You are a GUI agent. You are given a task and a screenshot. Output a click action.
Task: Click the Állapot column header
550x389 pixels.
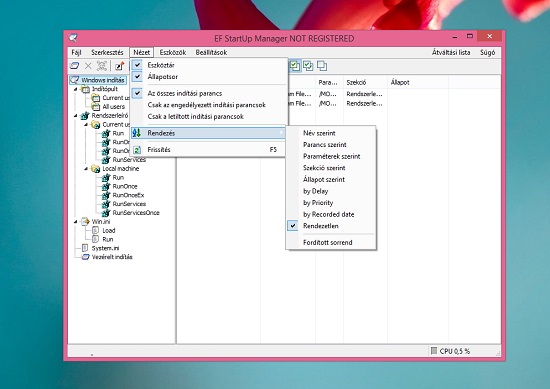[418, 82]
